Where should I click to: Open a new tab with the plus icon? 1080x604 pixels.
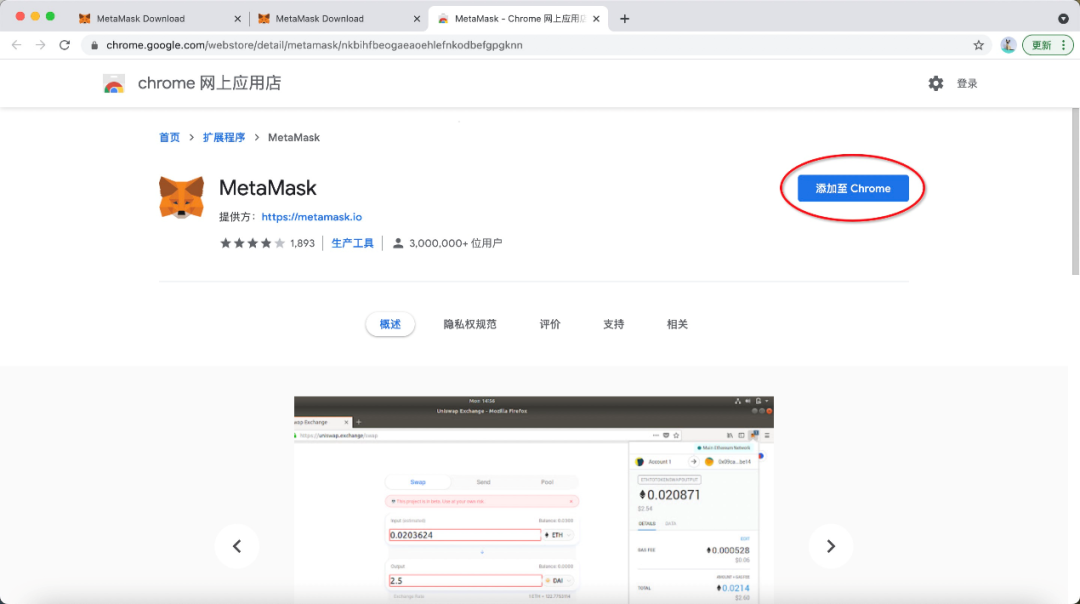pyautogui.click(x=625, y=19)
